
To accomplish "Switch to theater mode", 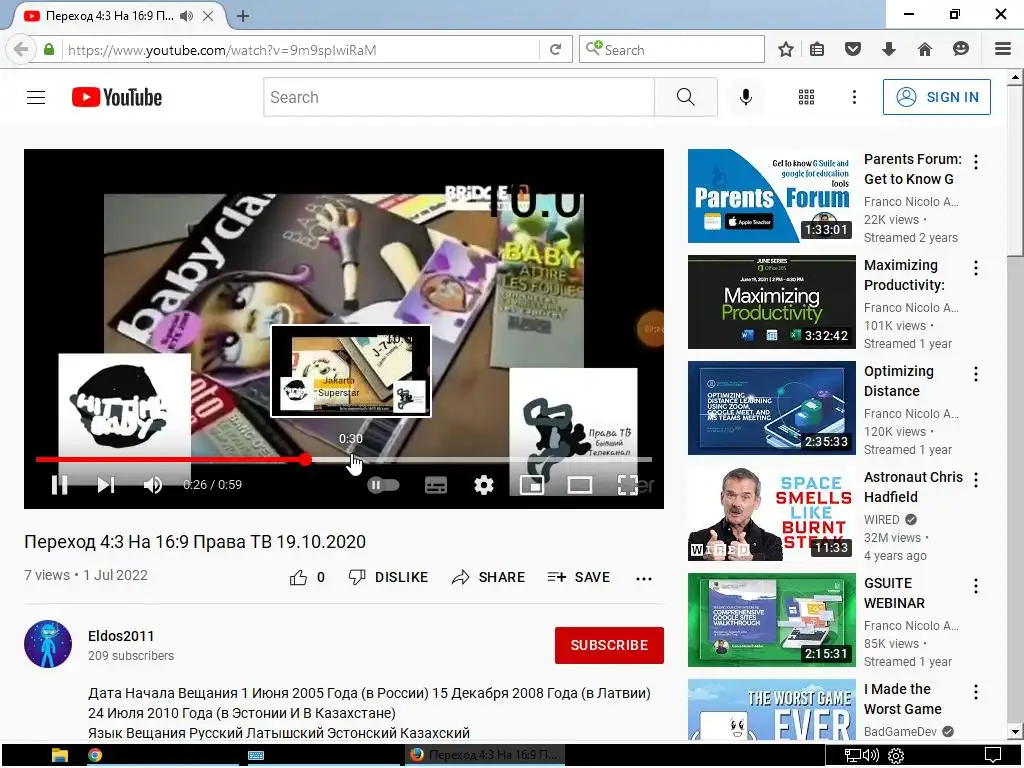I will [x=579, y=485].
